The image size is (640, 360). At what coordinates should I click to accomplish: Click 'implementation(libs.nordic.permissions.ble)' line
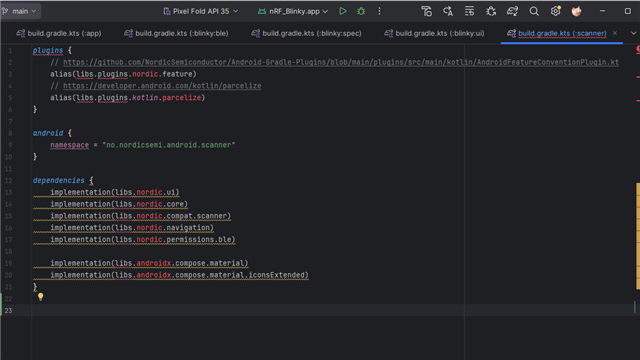click(x=142, y=240)
